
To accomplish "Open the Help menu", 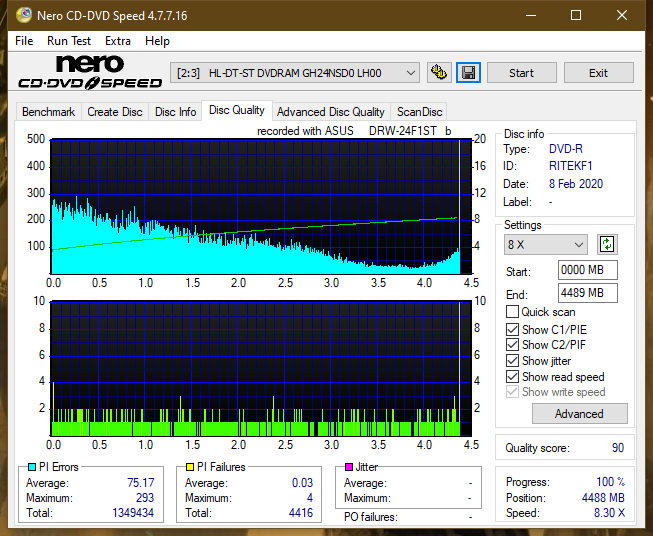I will 157,41.
